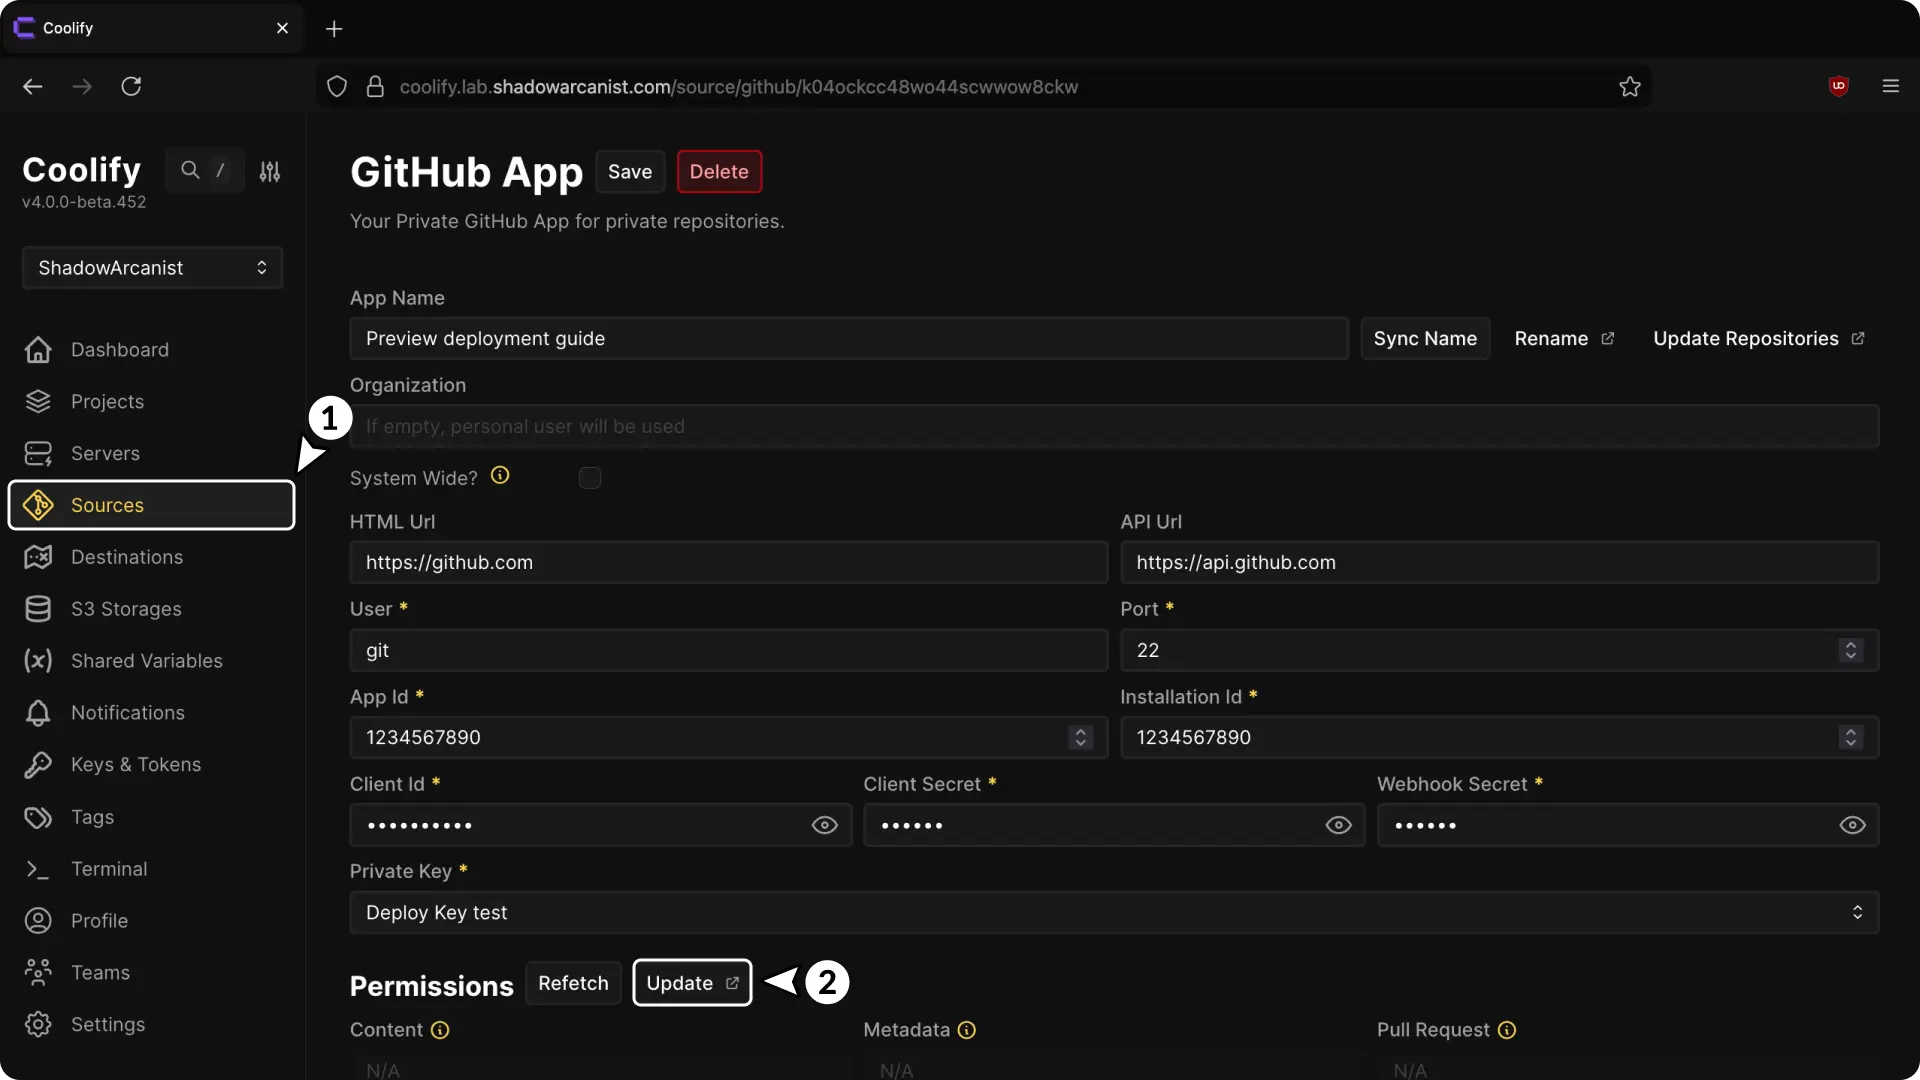
Task: Open the ShadowArcanist team dropdown
Action: (x=152, y=267)
